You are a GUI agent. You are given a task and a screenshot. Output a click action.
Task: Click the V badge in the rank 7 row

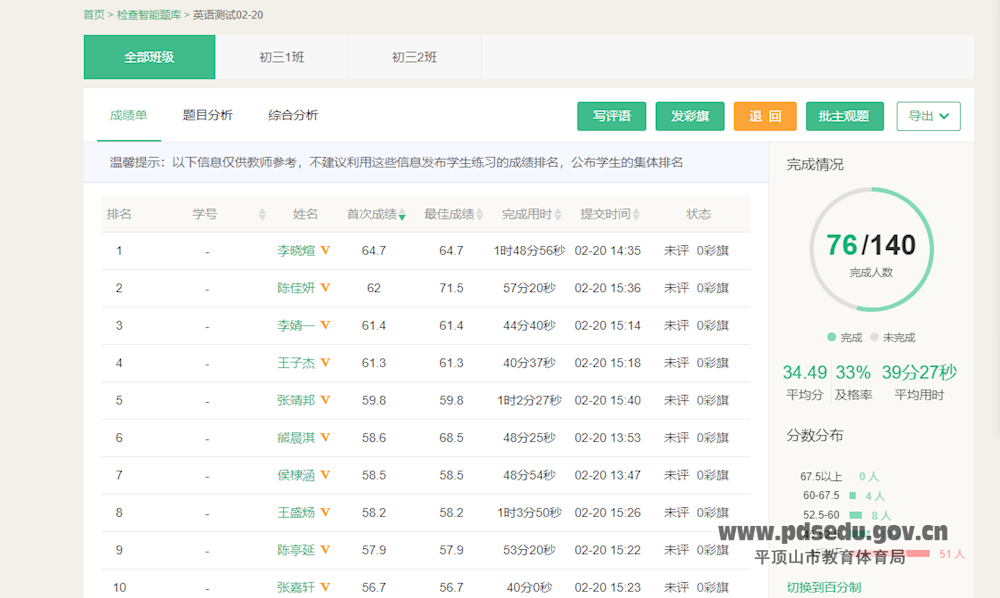point(325,475)
